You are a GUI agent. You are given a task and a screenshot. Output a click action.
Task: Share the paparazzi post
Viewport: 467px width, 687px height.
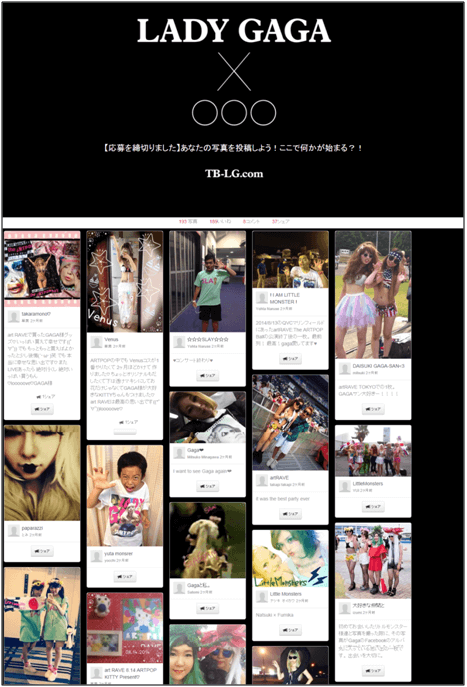[42, 551]
